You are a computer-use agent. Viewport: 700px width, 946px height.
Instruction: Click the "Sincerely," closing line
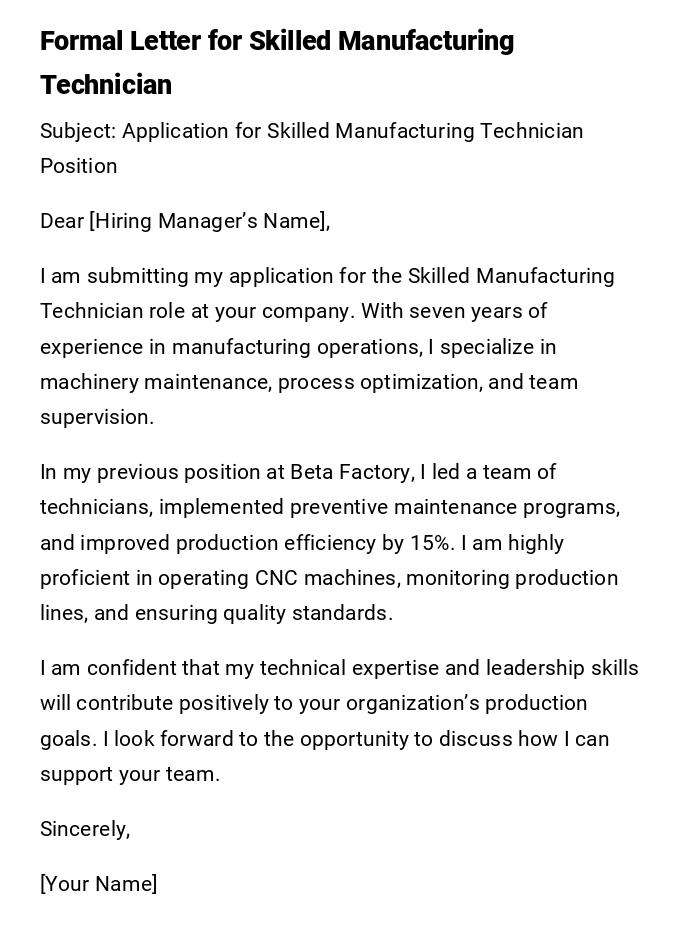[85, 829]
